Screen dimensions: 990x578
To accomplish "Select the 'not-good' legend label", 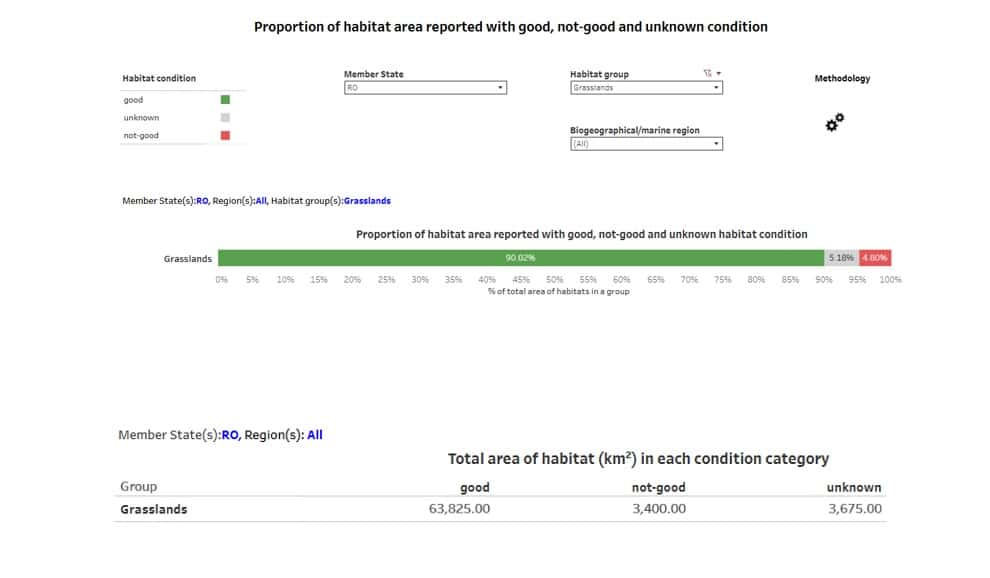I will point(141,136).
